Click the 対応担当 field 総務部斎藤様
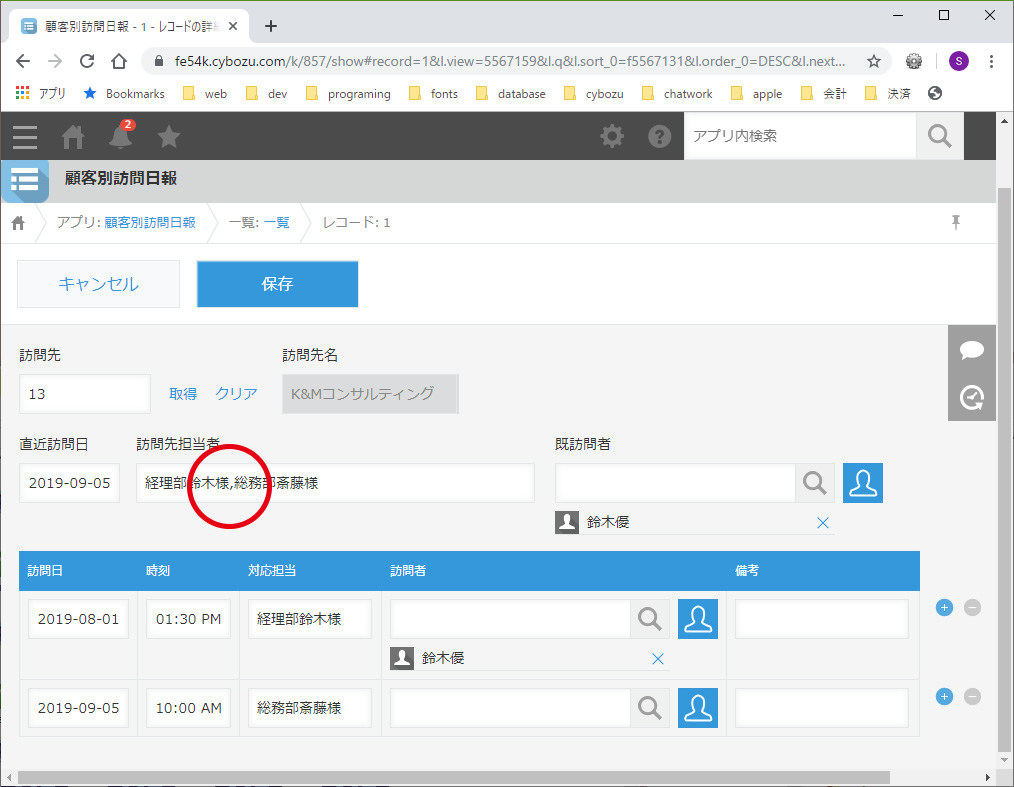Viewport: 1014px width, 787px height. point(310,708)
